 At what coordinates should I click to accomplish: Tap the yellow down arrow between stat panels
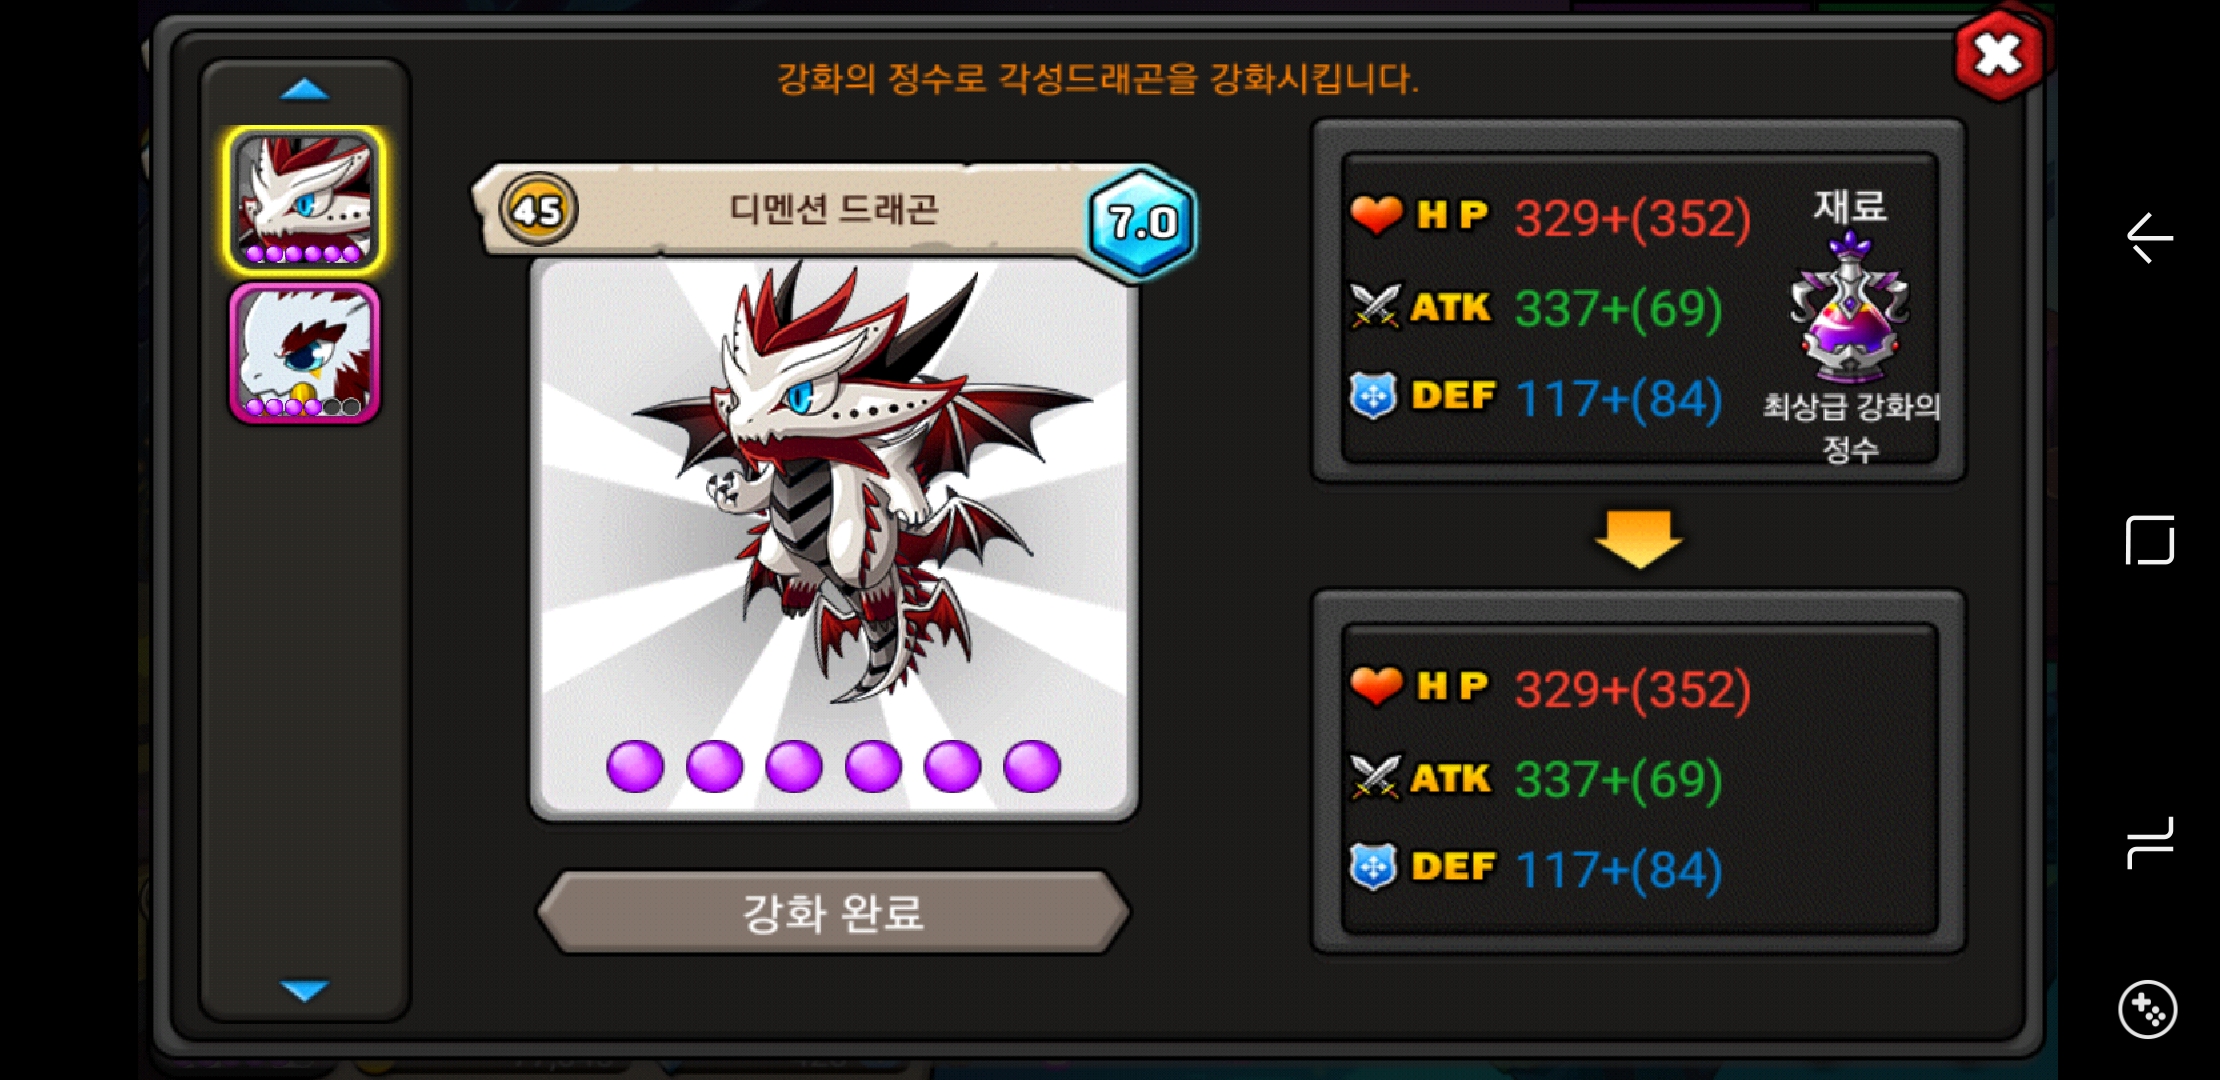tap(1638, 540)
